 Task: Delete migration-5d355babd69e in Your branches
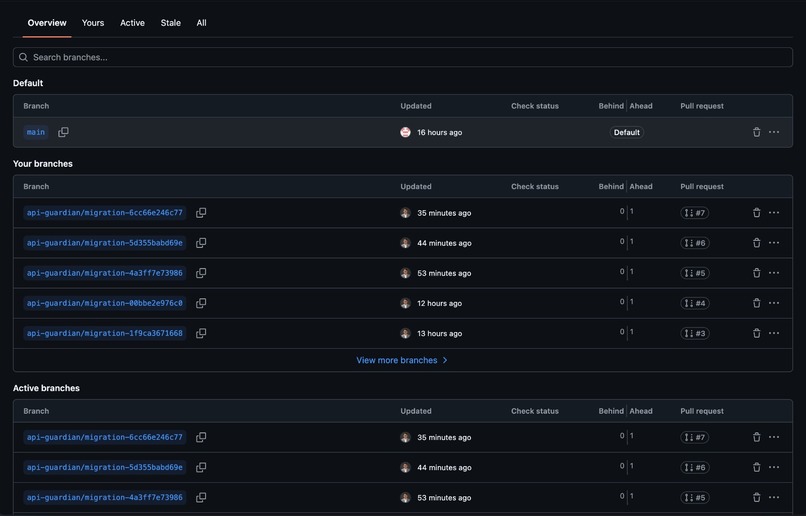click(756, 243)
